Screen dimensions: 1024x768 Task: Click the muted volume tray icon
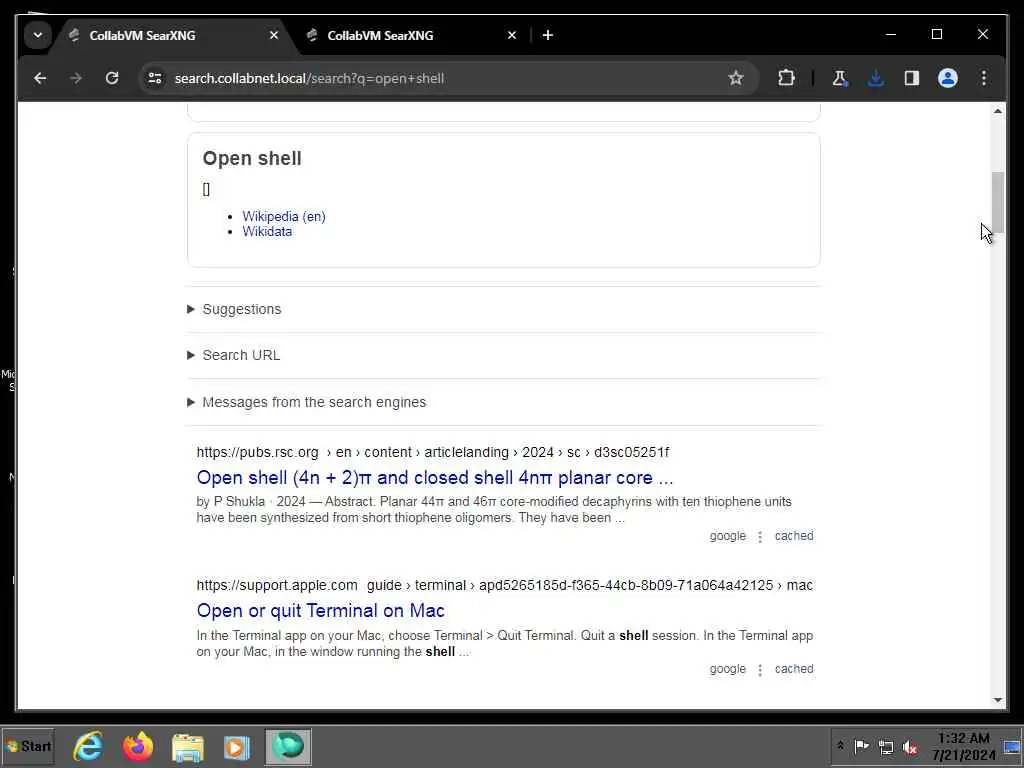910,746
